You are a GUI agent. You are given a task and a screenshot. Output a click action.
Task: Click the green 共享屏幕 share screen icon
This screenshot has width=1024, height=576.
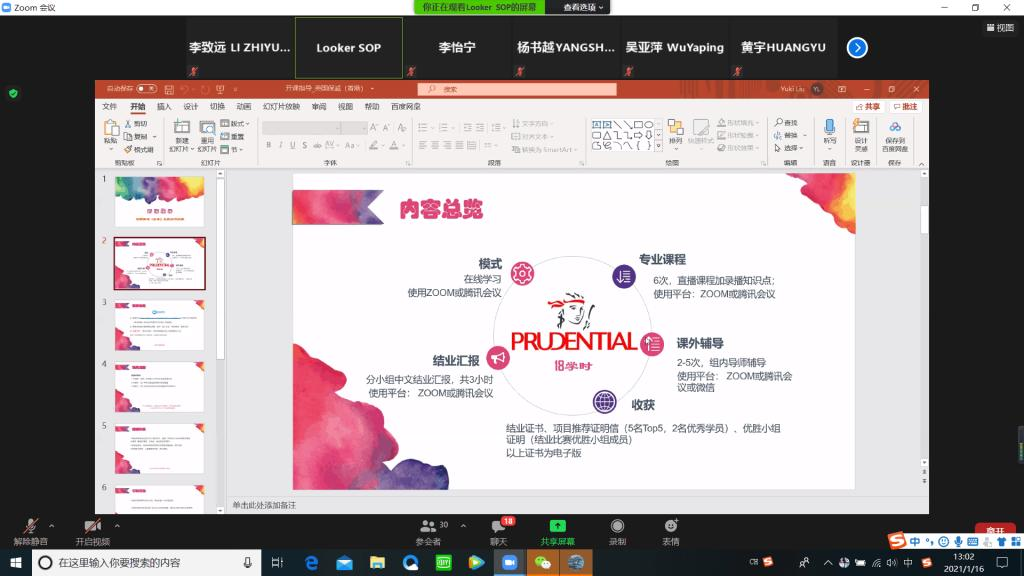pyautogui.click(x=557, y=526)
